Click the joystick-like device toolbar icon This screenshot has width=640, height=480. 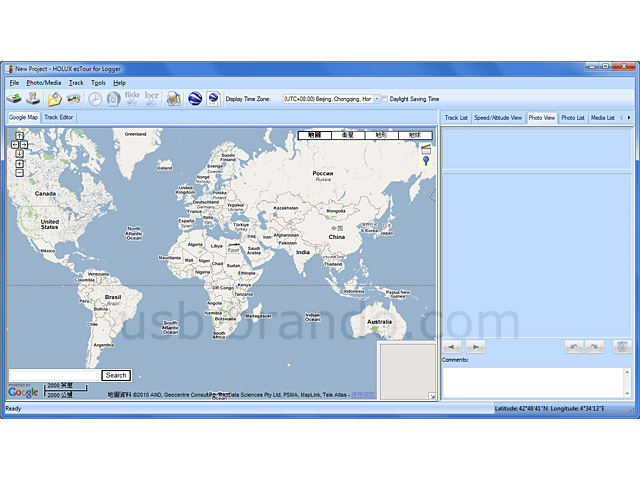pyautogui.click(x=33, y=98)
